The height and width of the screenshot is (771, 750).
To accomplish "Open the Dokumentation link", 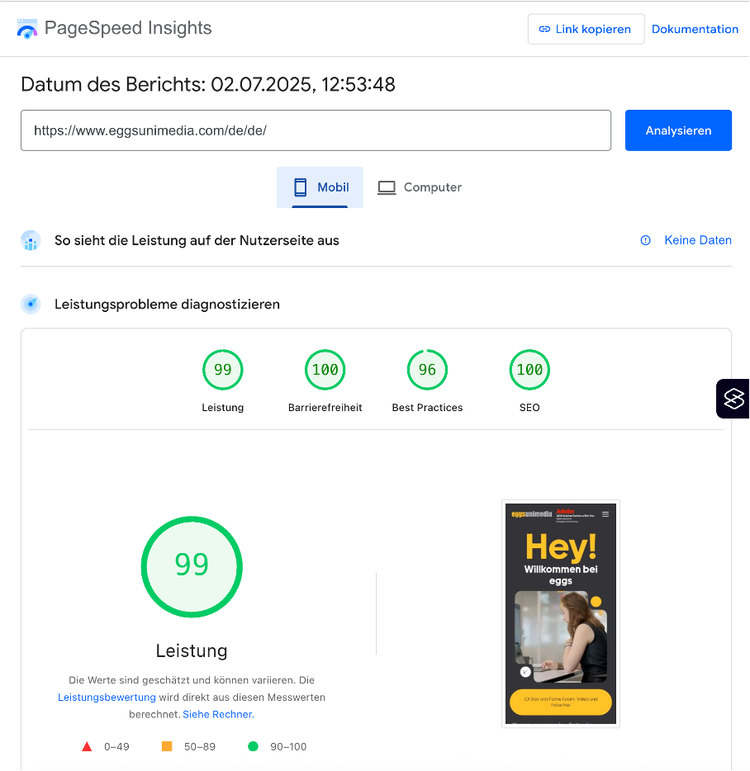I will click(x=695, y=29).
